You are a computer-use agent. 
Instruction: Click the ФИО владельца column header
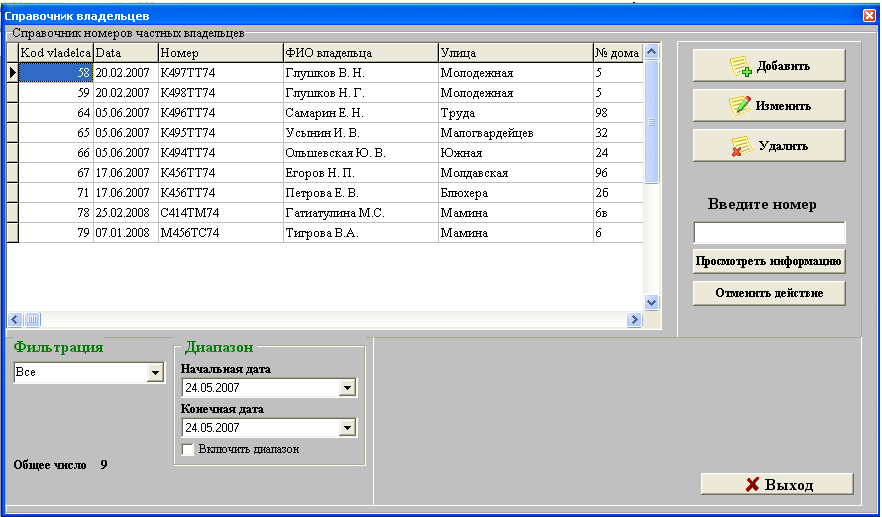(x=361, y=53)
